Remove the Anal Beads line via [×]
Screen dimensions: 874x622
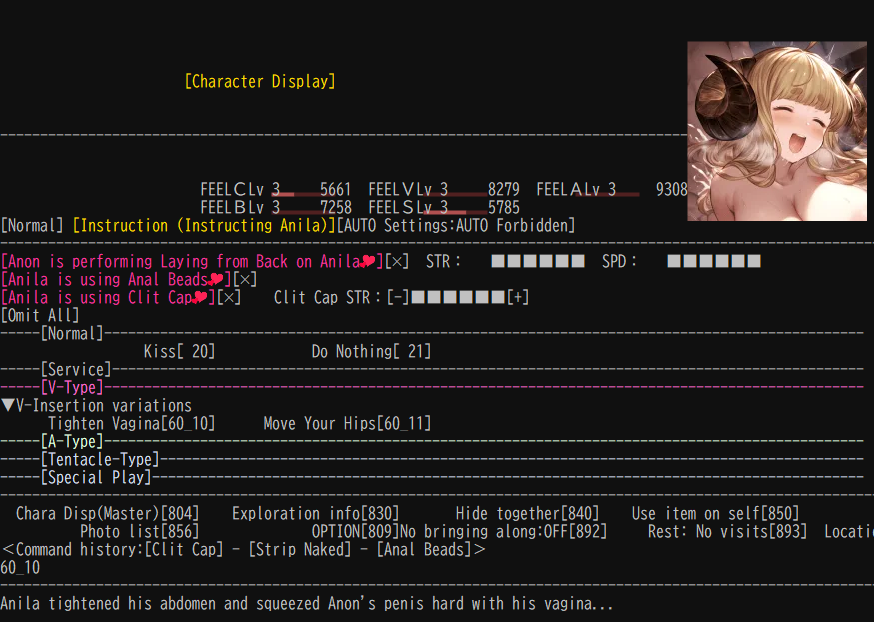pyautogui.click(x=244, y=279)
